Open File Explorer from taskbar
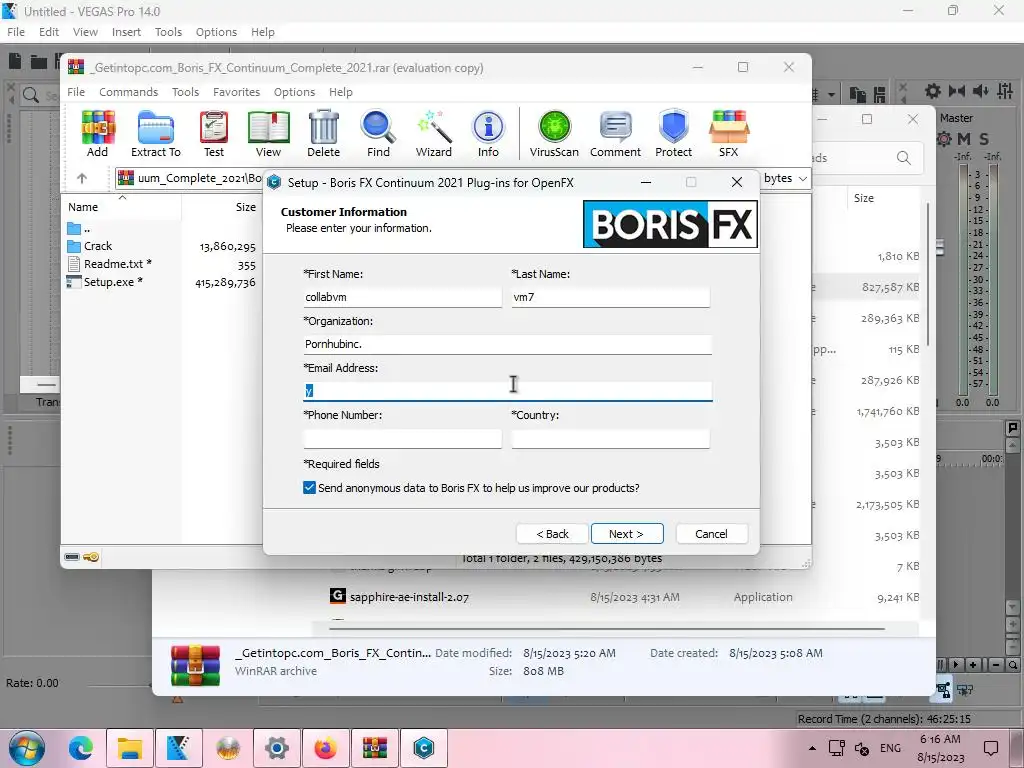 pos(129,748)
